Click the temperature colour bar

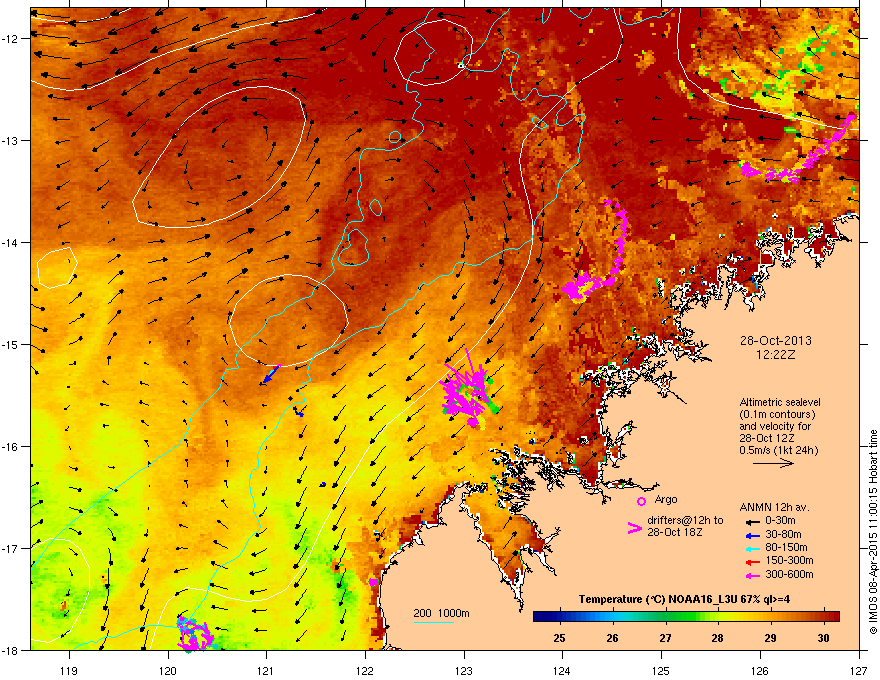[x=686, y=617]
